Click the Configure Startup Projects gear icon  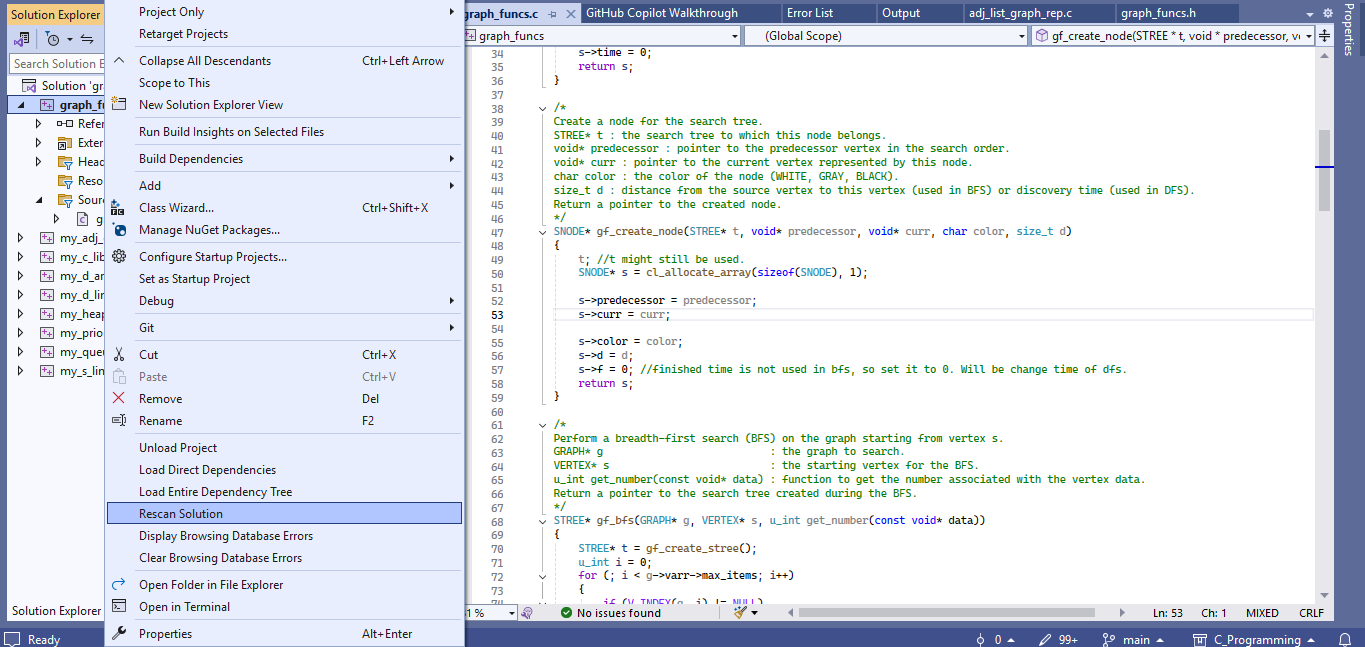(119, 257)
